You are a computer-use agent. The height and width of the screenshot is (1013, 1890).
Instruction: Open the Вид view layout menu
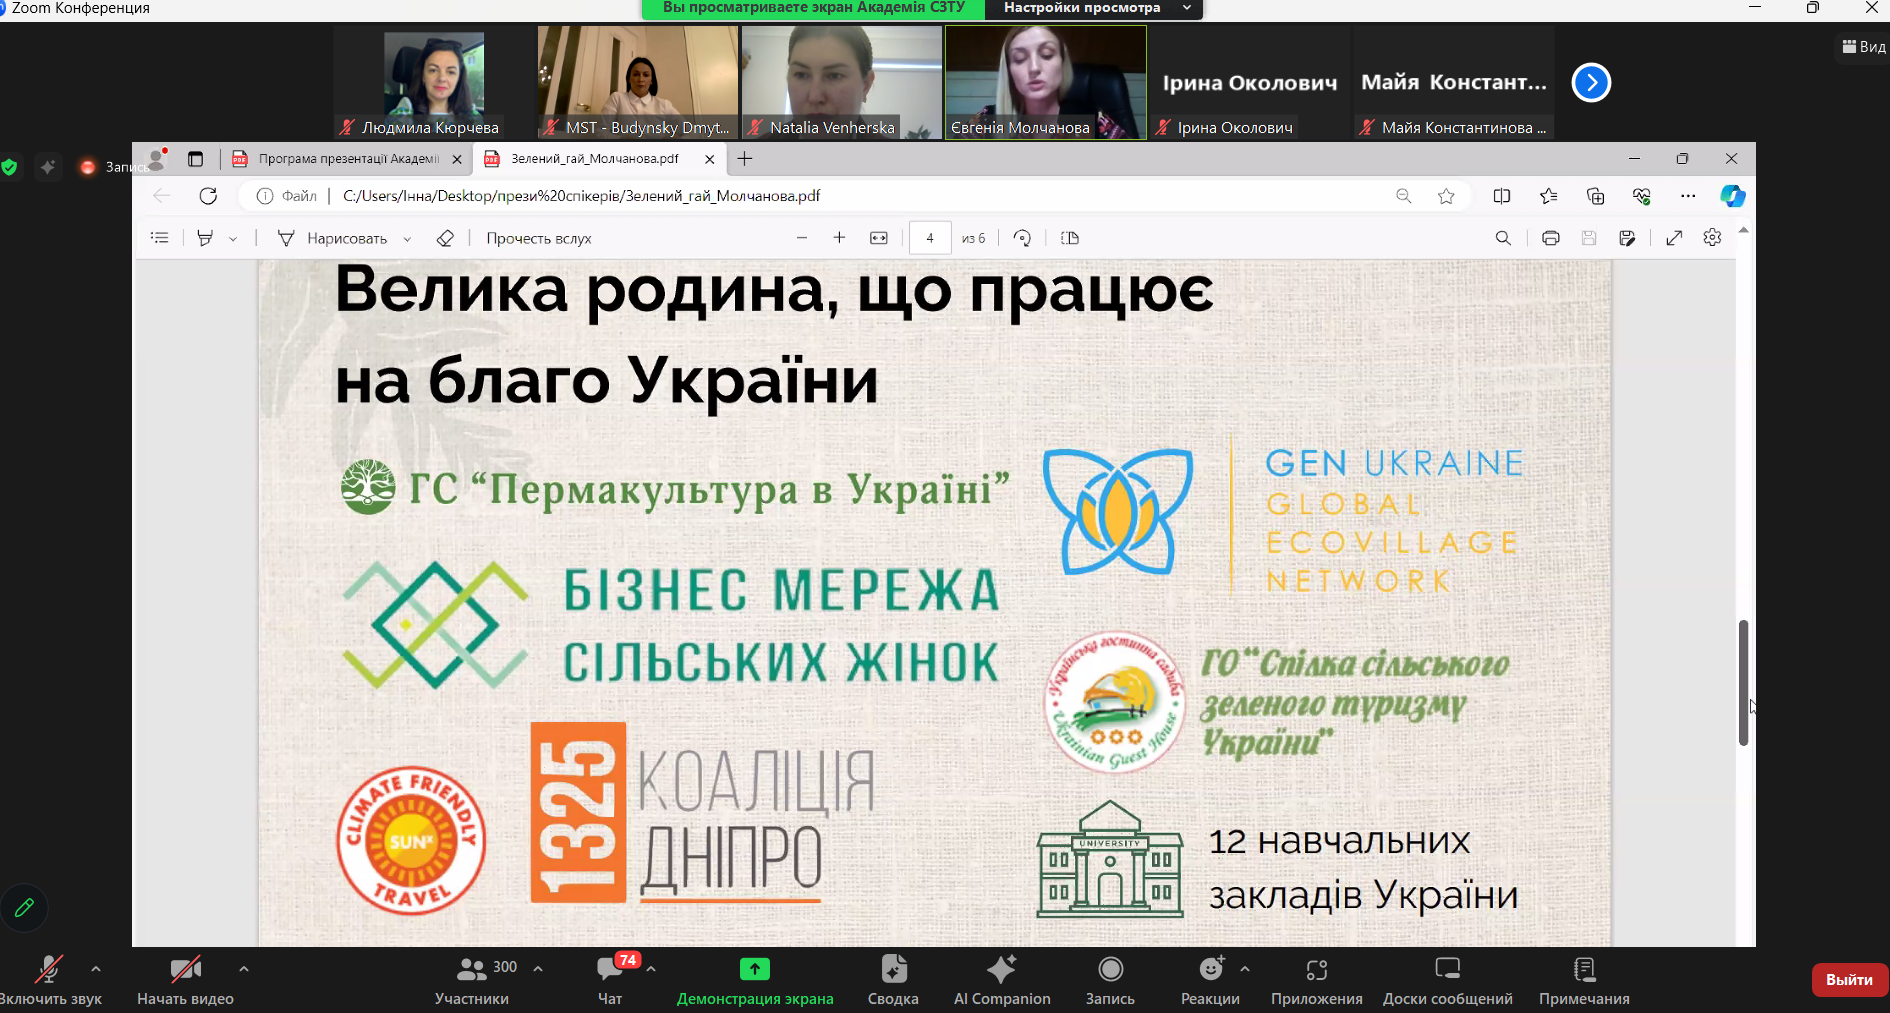1863,47
